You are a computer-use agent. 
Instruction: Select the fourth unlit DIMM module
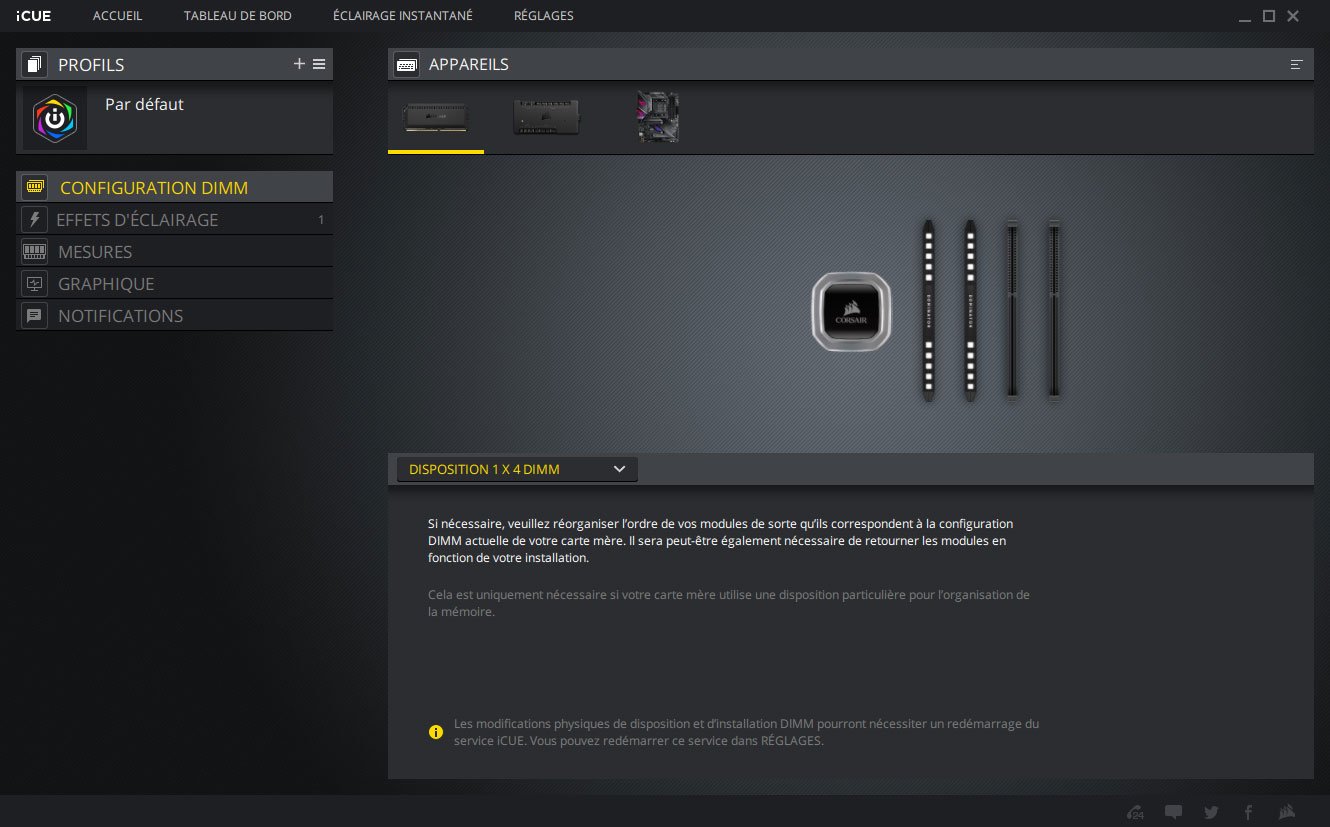[1054, 310]
